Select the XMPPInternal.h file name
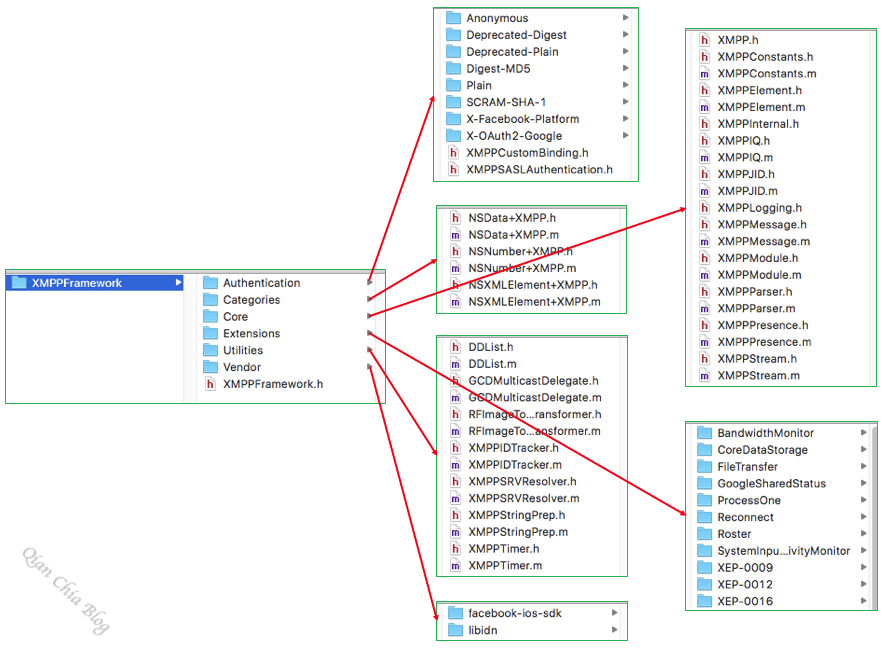Image resolution: width=885 pixels, height=648 pixels. point(758,124)
